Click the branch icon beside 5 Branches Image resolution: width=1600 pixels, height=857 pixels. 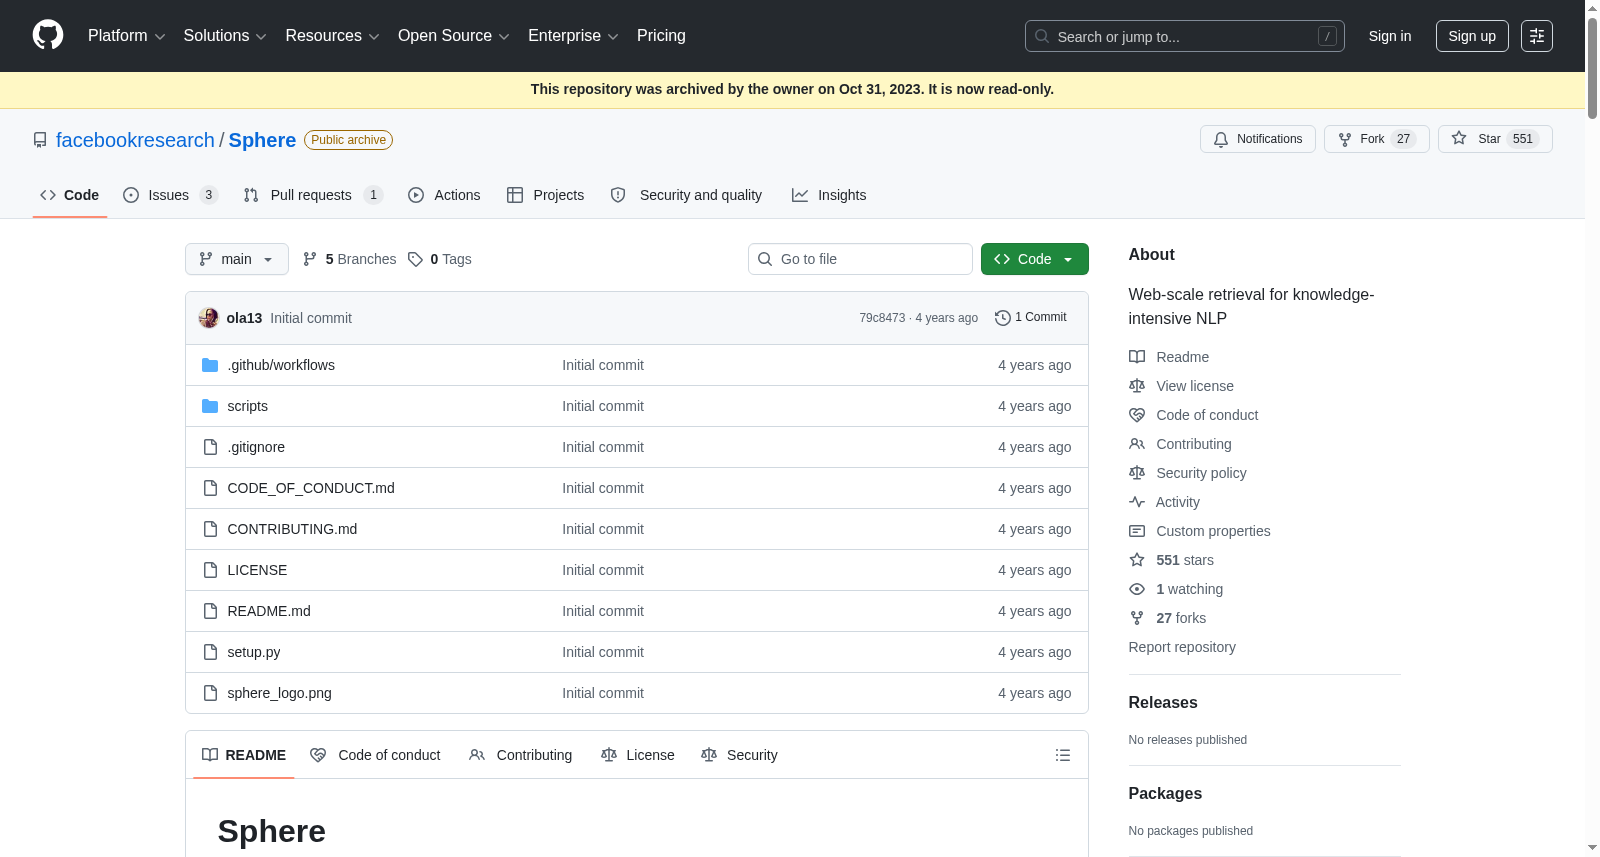[310, 259]
